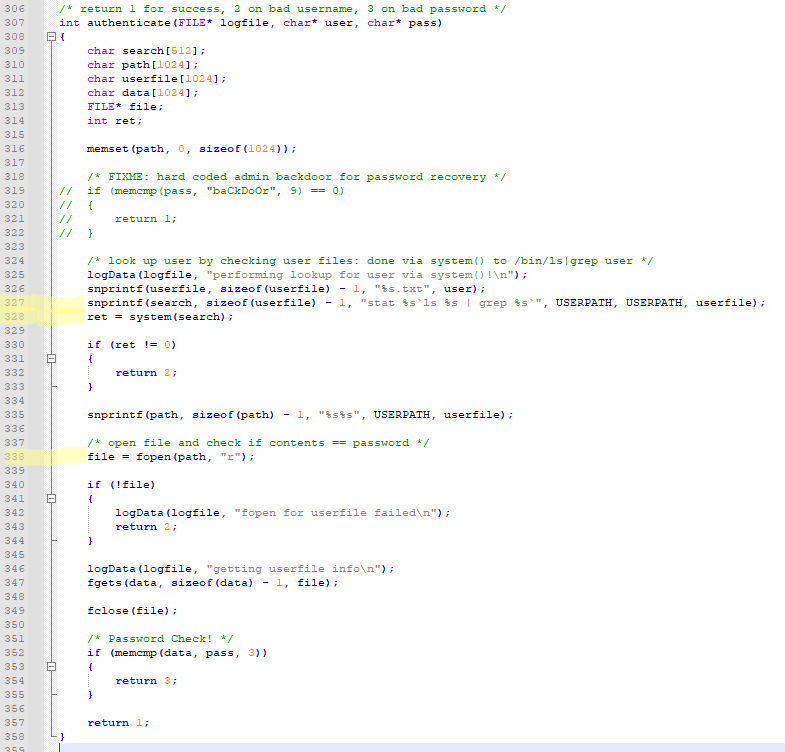The height and width of the screenshot is (752, 785).
Task: Click the 'FIXME: hard coded admin backdoor' comment
Action: pos(297,177)
